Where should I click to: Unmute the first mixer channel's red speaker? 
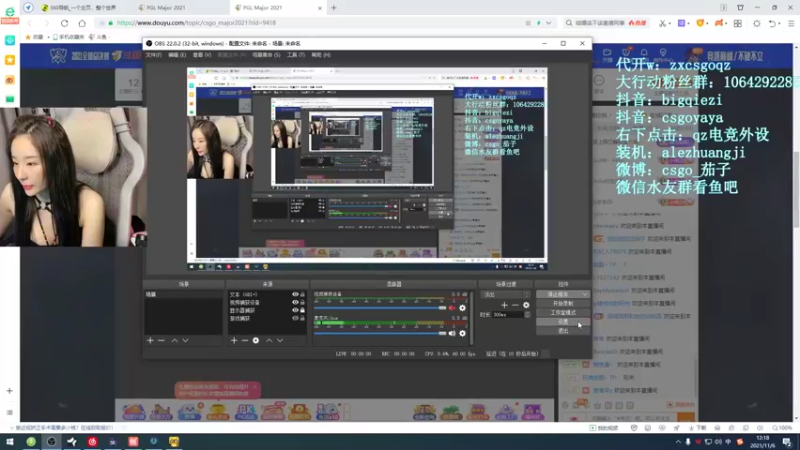click(x=452, y=308)
